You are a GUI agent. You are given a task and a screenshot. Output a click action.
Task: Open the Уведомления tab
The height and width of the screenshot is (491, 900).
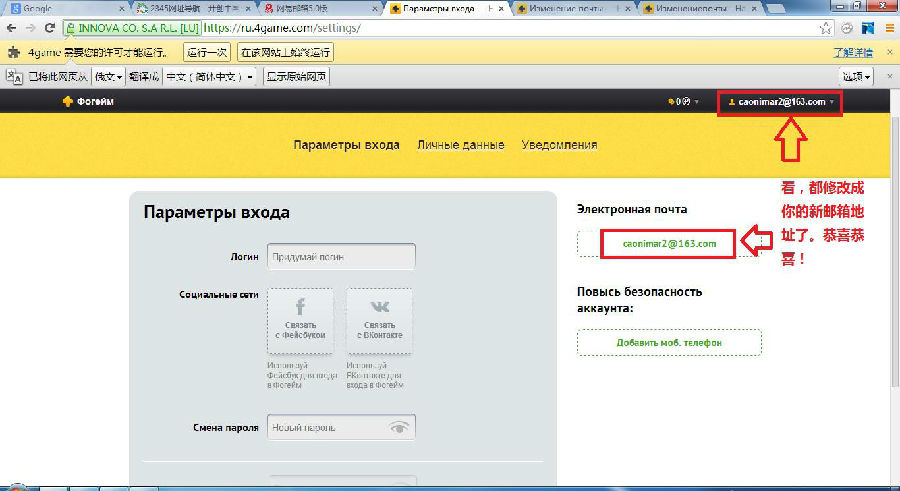click(x=559, y=145)
